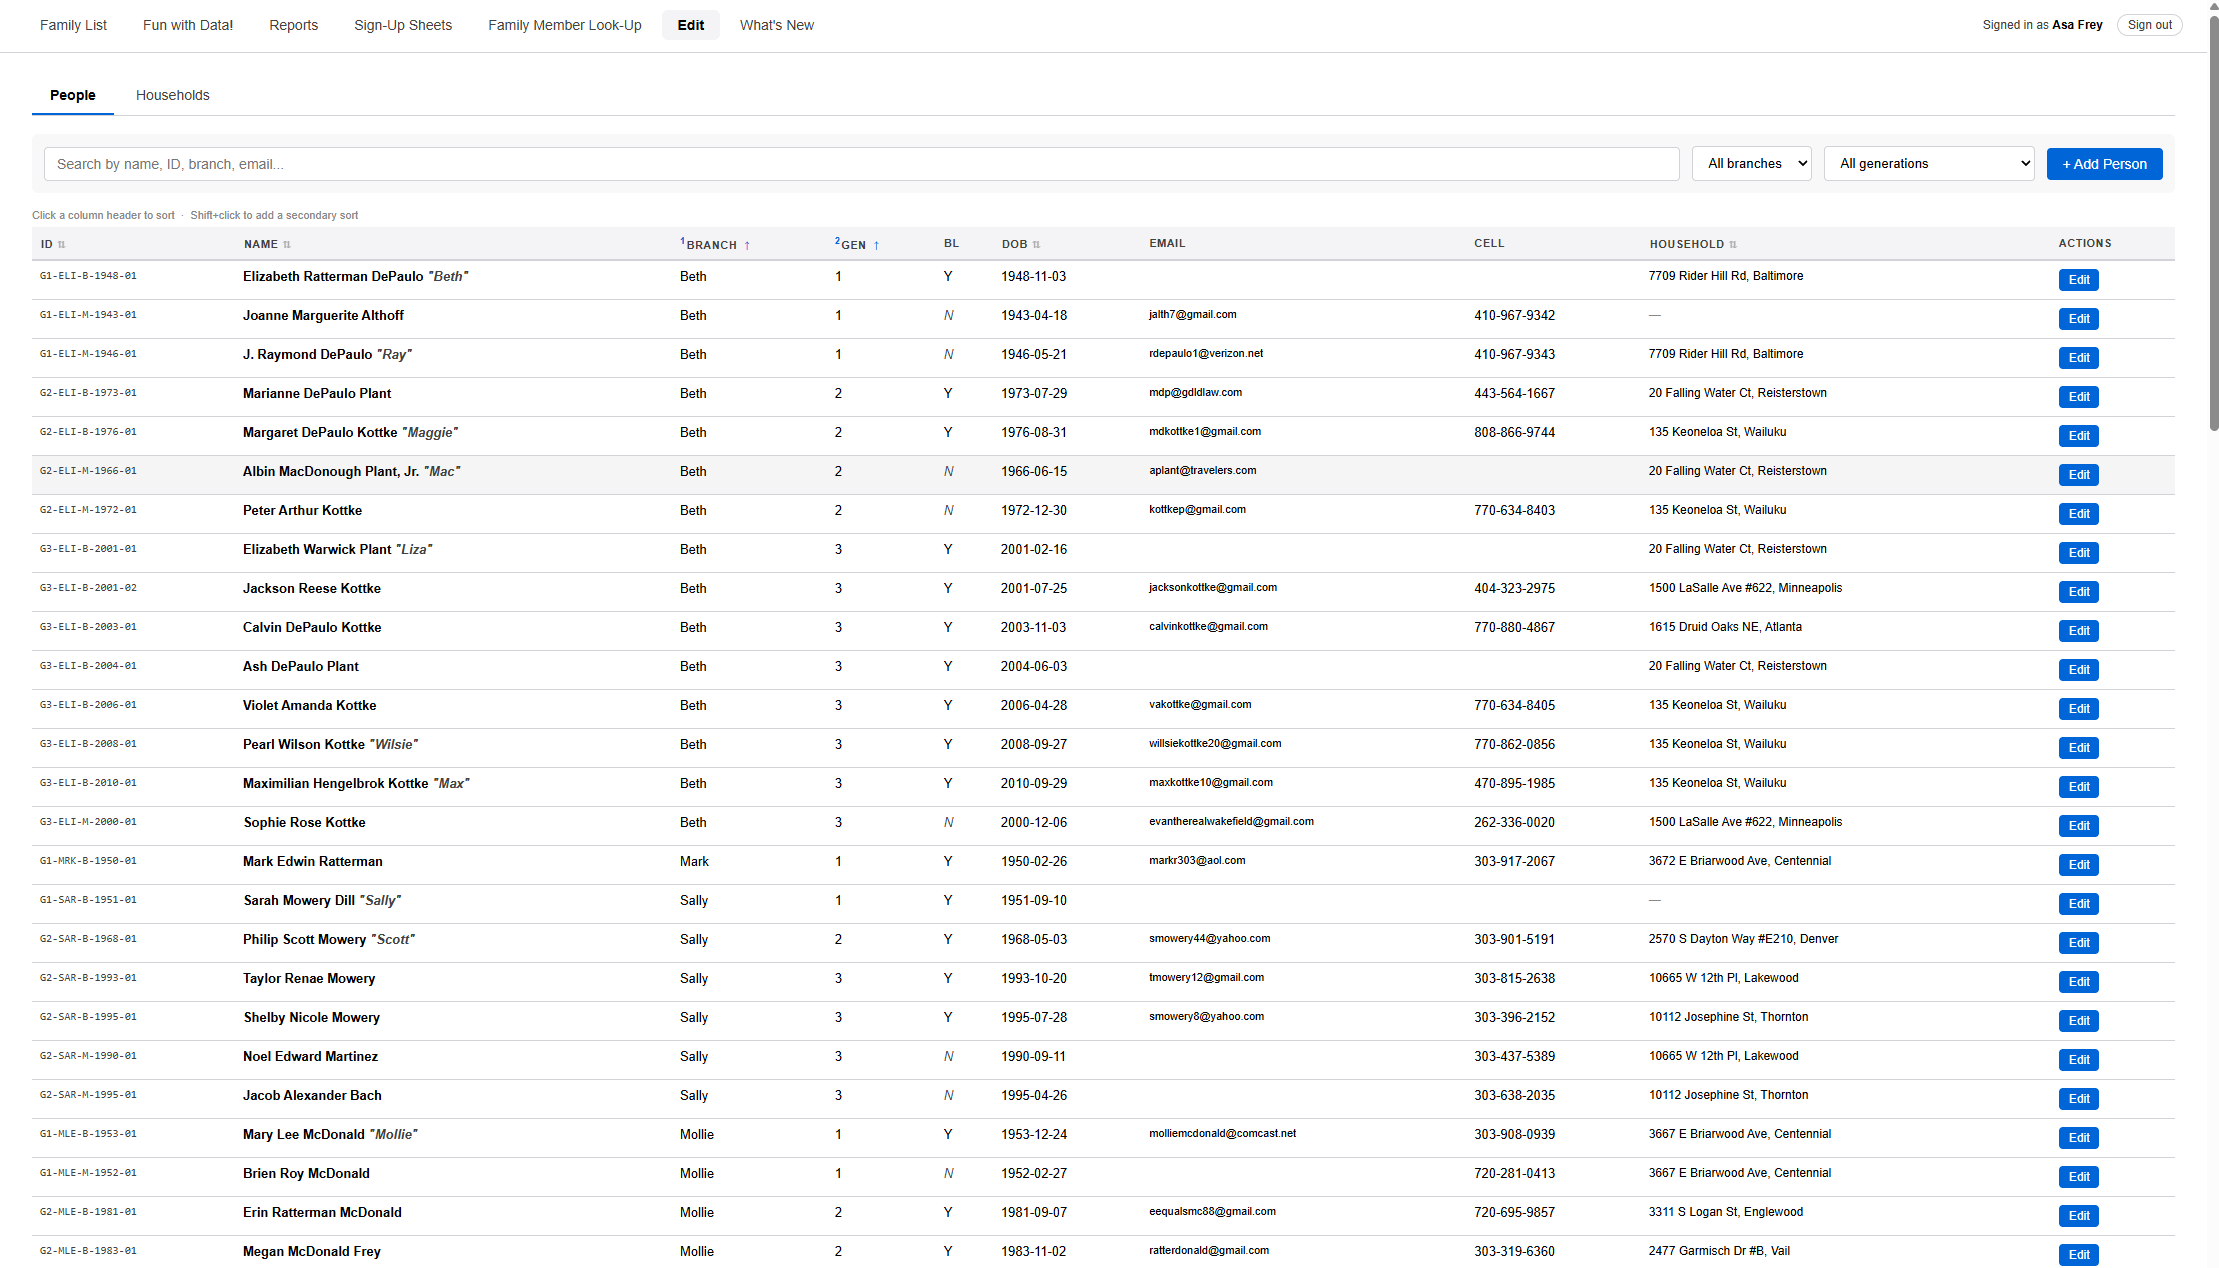Edit Marianne DePaulo Plant's record
The height and width of the screenshot is (1268, 2219).
pyautogui.click(x=2078, y=397)
